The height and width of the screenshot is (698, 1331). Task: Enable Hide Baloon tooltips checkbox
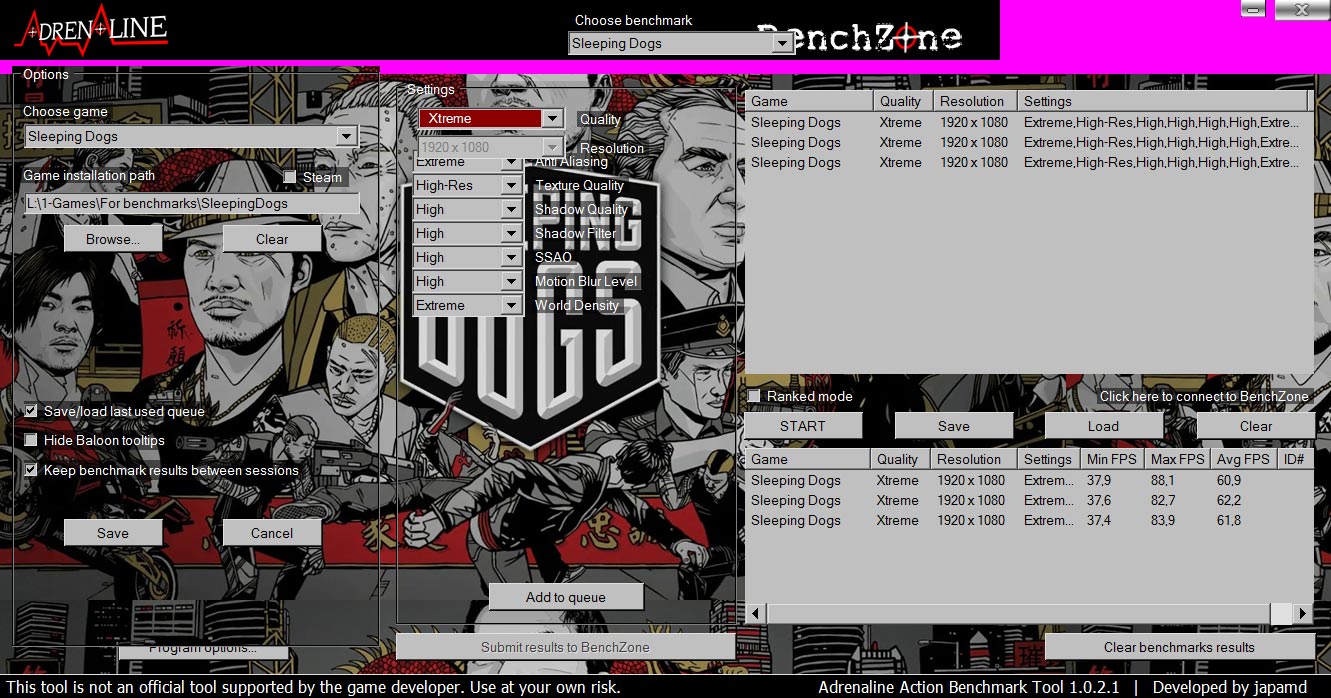[32, 440]
